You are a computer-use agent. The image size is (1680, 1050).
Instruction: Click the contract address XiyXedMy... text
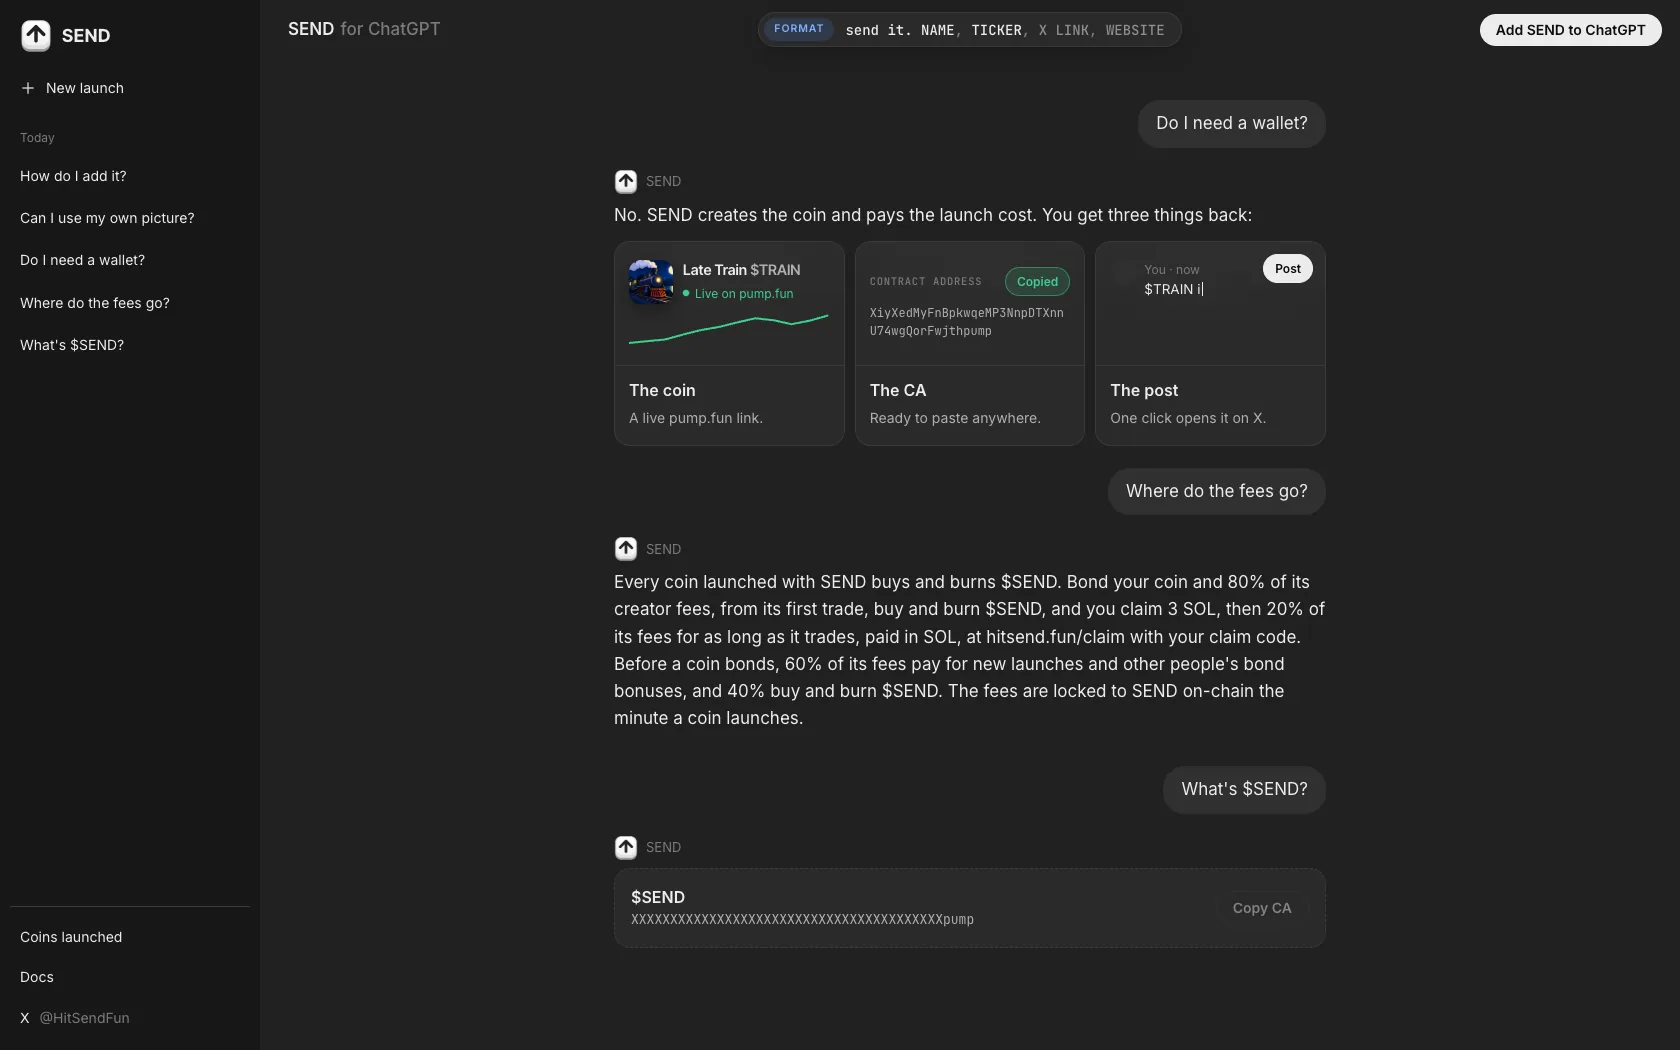967,322
